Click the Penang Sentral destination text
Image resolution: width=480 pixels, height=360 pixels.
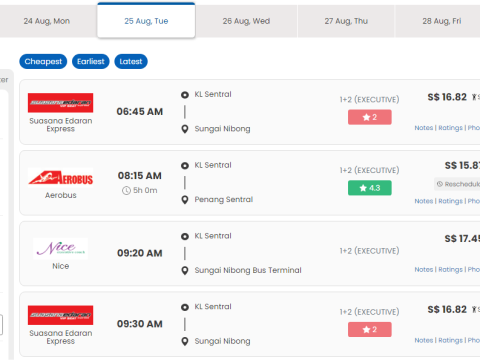224,199
